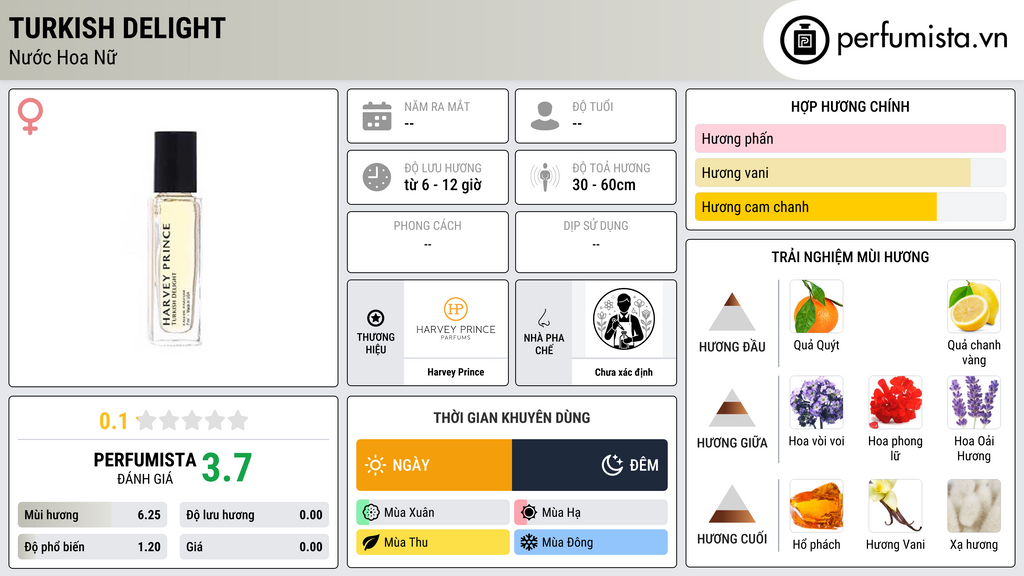Select the Mùa Thu season bar

coord(433,542)
